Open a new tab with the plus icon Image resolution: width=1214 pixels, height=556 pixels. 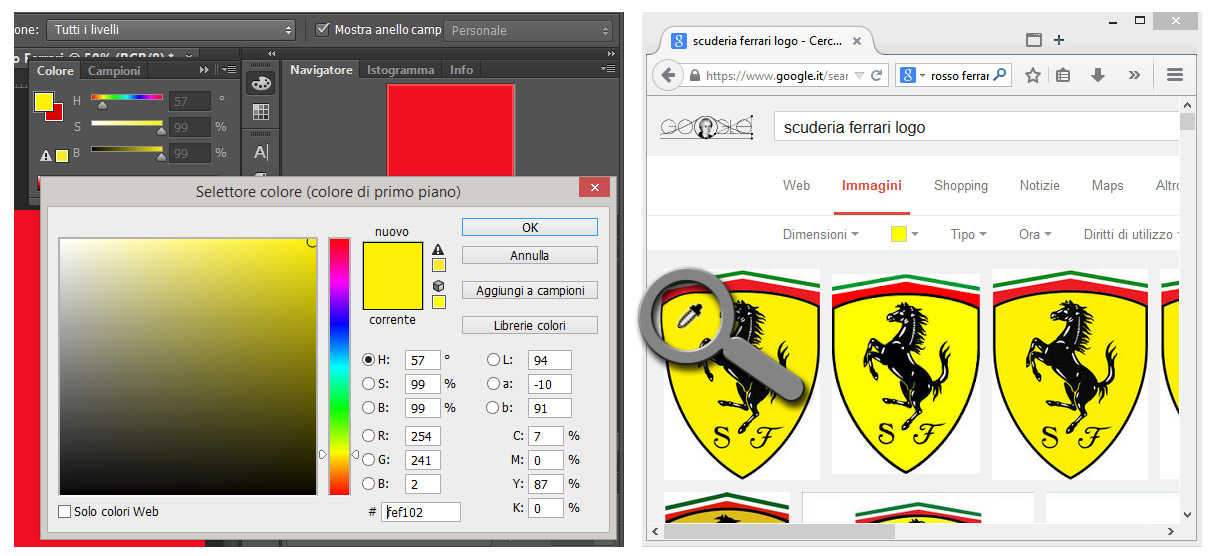[1059, 40]
